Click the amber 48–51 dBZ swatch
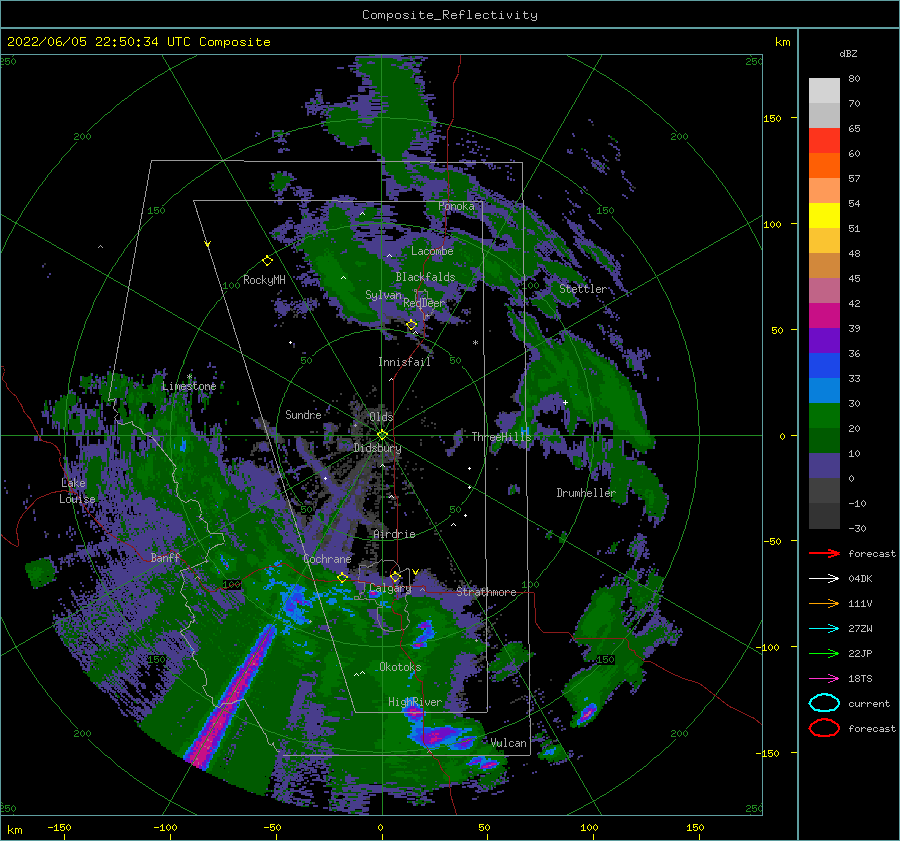This screenshot has height=841, width=900. (824, 241)
